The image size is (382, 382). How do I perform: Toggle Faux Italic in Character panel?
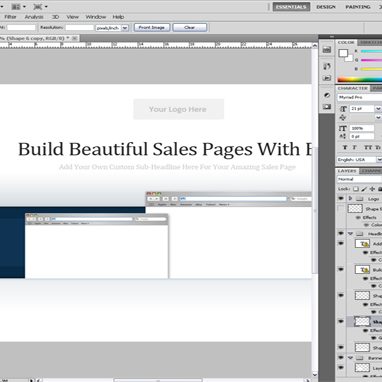pos(355,147)
